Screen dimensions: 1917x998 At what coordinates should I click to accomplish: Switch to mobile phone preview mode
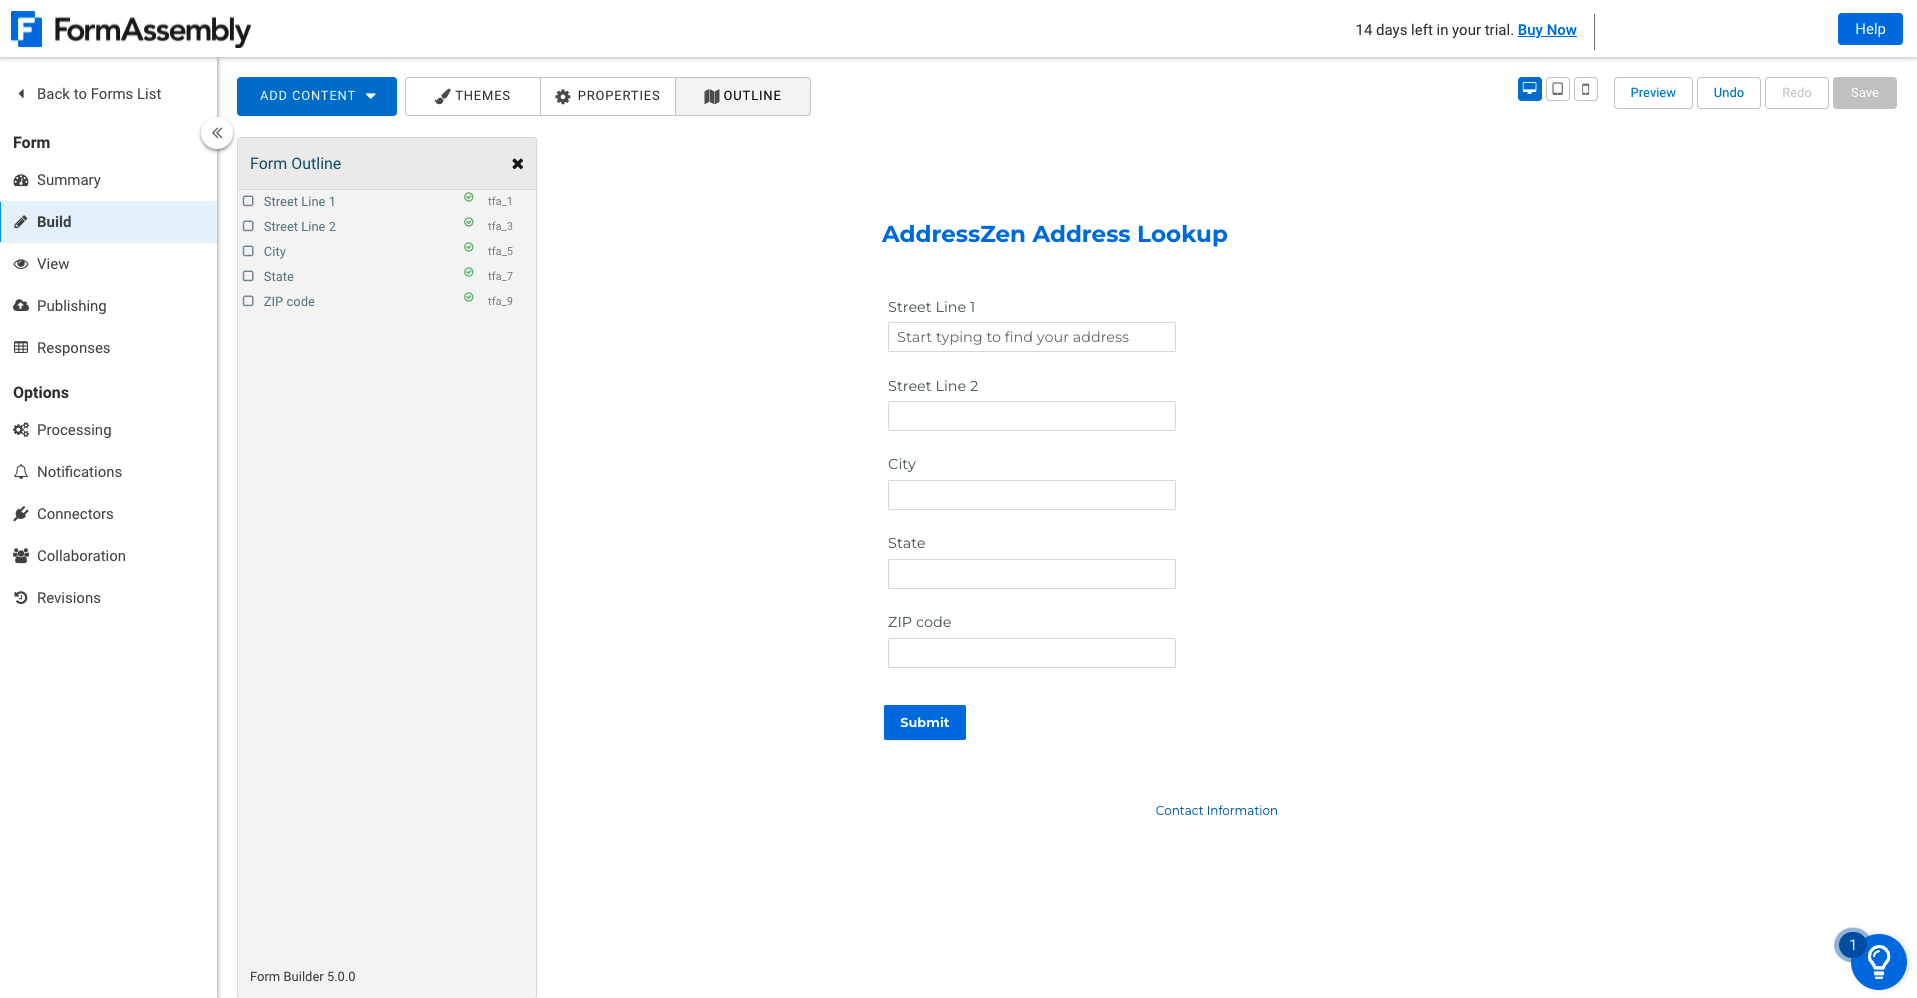pos(1585,89)
